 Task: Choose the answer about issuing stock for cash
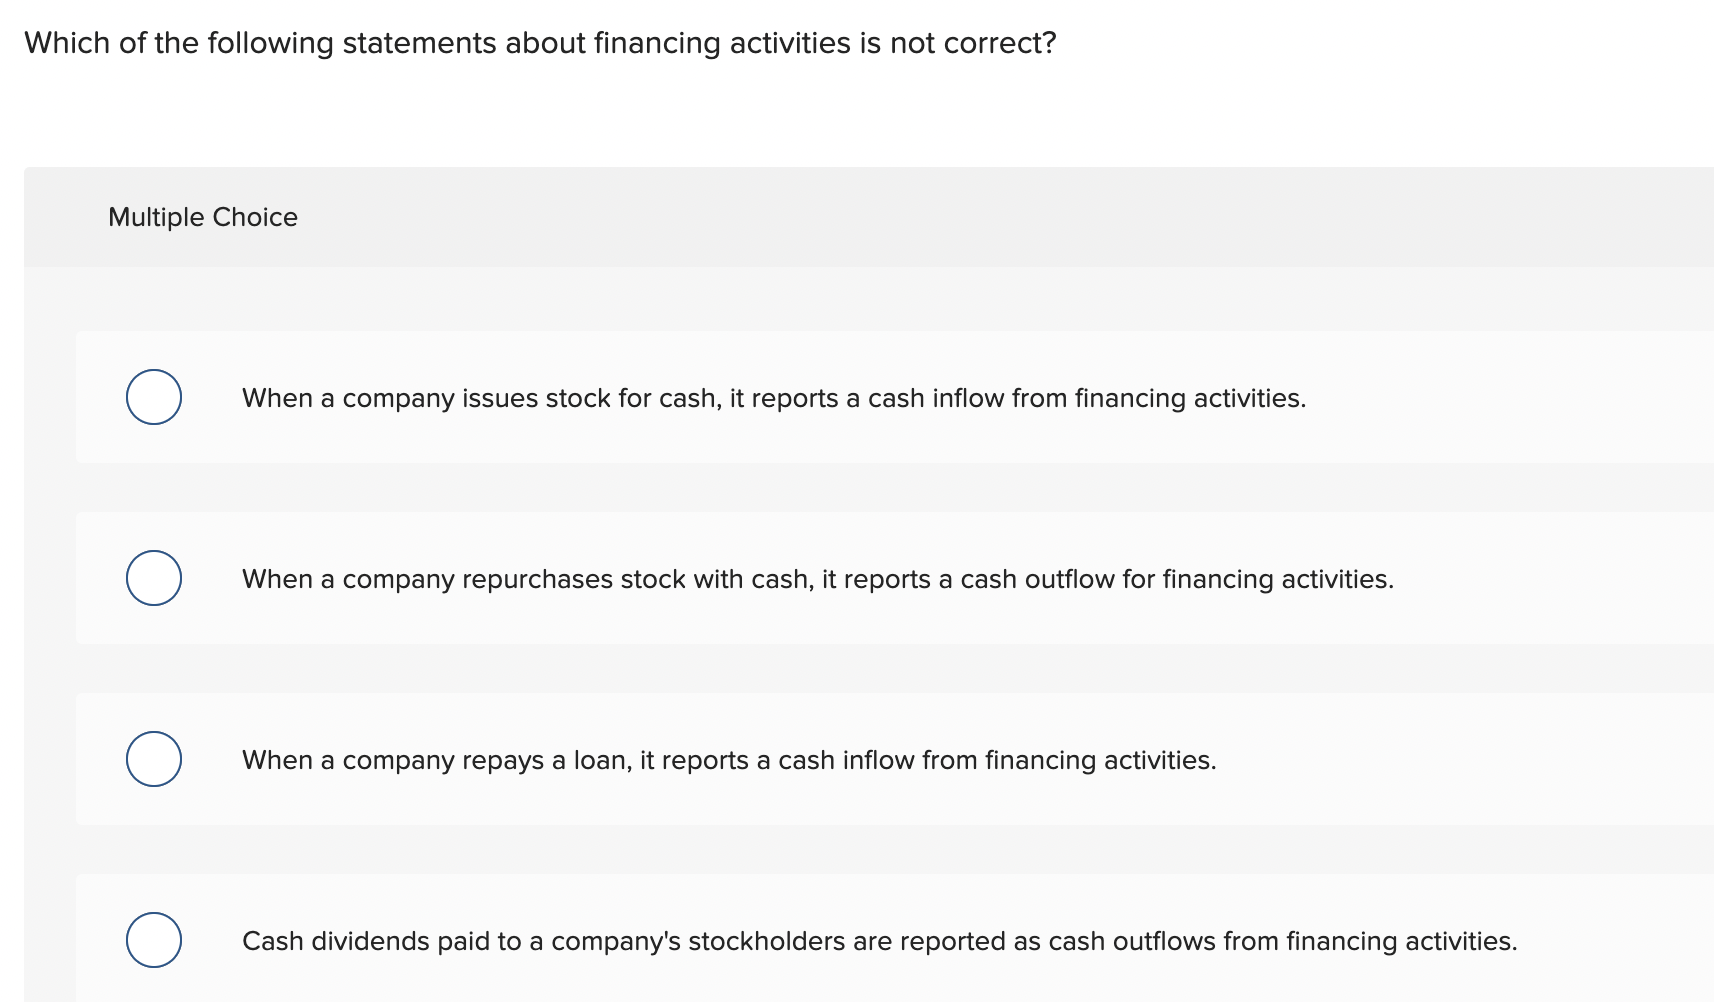pyautogui.click(x=773, y=397)
